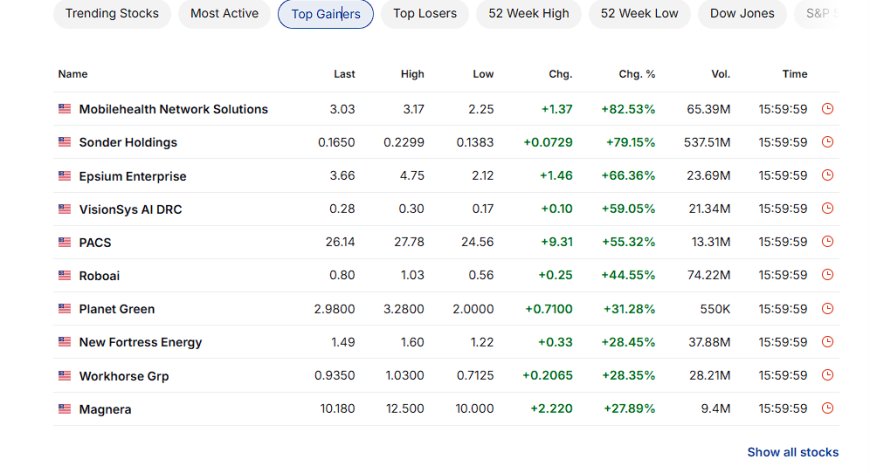Click the clock icon in the Magnera row
The height and width of the screenshot is (473, 870).
(827, 409)
